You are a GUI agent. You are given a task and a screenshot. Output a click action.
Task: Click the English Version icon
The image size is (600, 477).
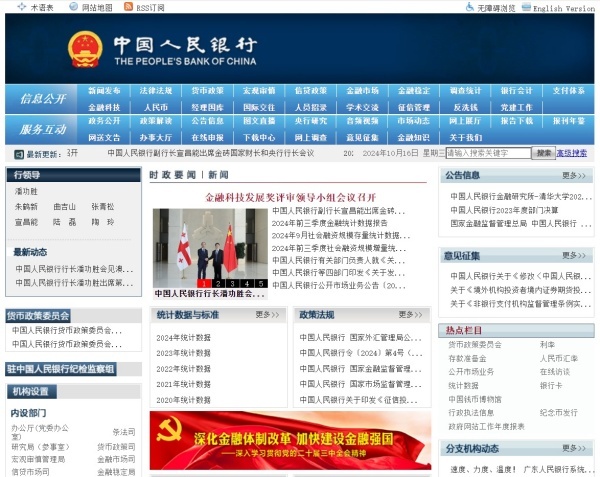click(527, 7)
